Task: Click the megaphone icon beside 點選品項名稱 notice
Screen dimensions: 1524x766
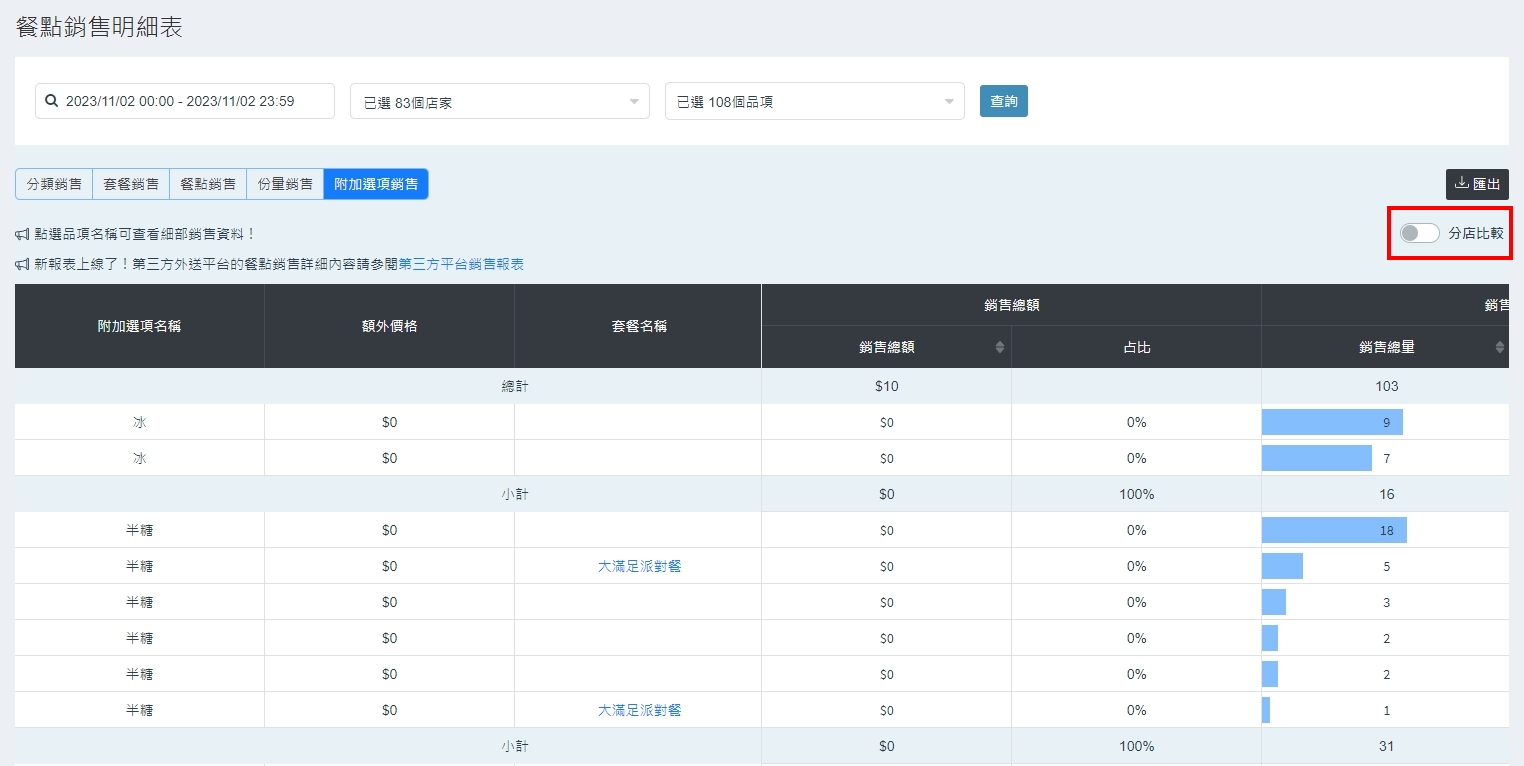Action: coord(22,234)
